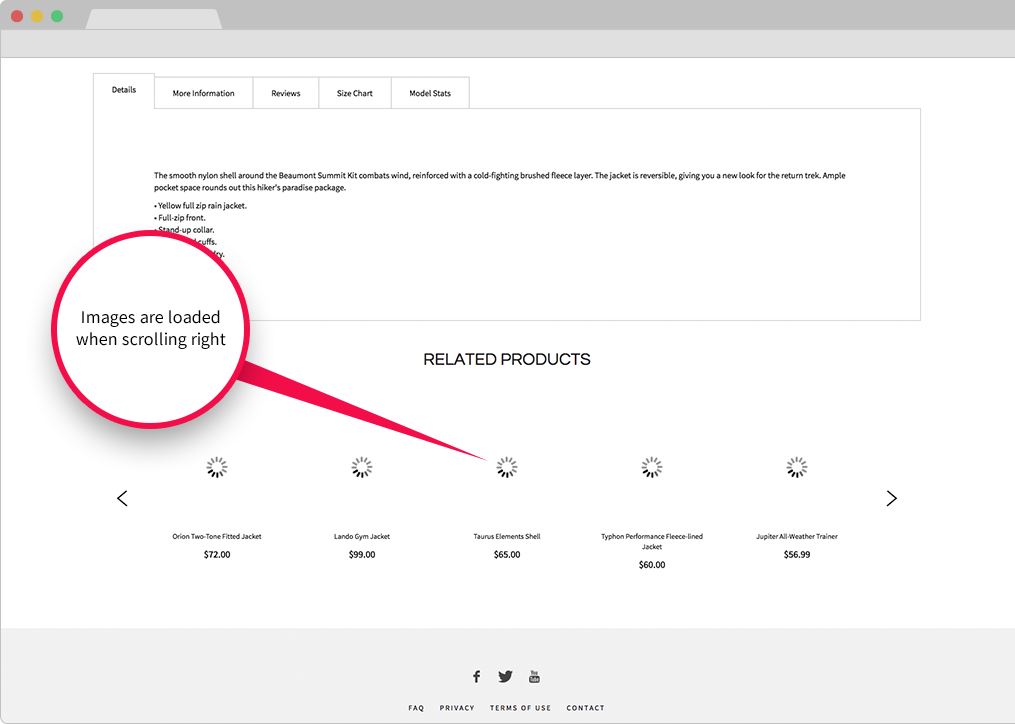The width and height of the screenshot is (1015, 724).
Task: Open the Size Chart tab
Action: click(354, 93)
